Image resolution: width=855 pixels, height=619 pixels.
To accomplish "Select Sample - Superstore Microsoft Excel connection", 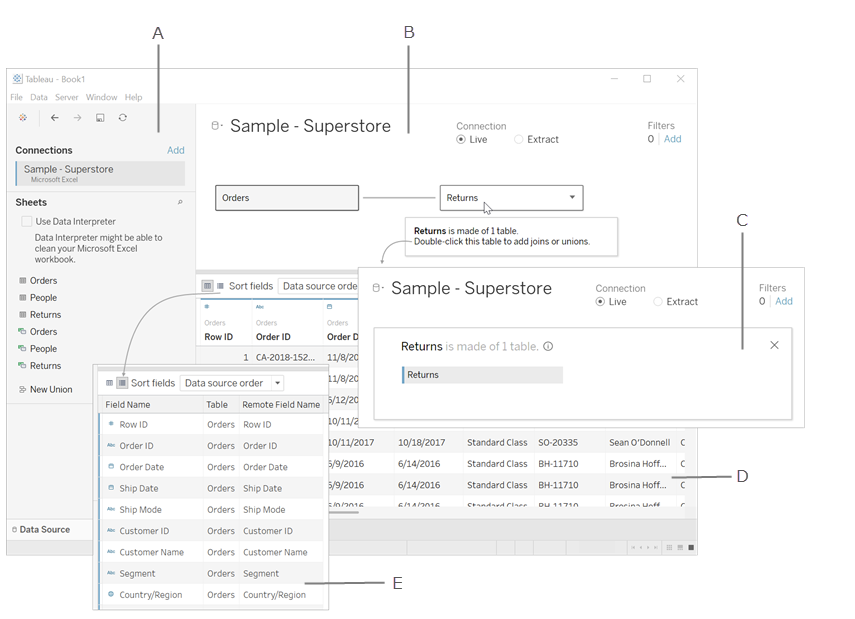I will (x=100, y=173).
